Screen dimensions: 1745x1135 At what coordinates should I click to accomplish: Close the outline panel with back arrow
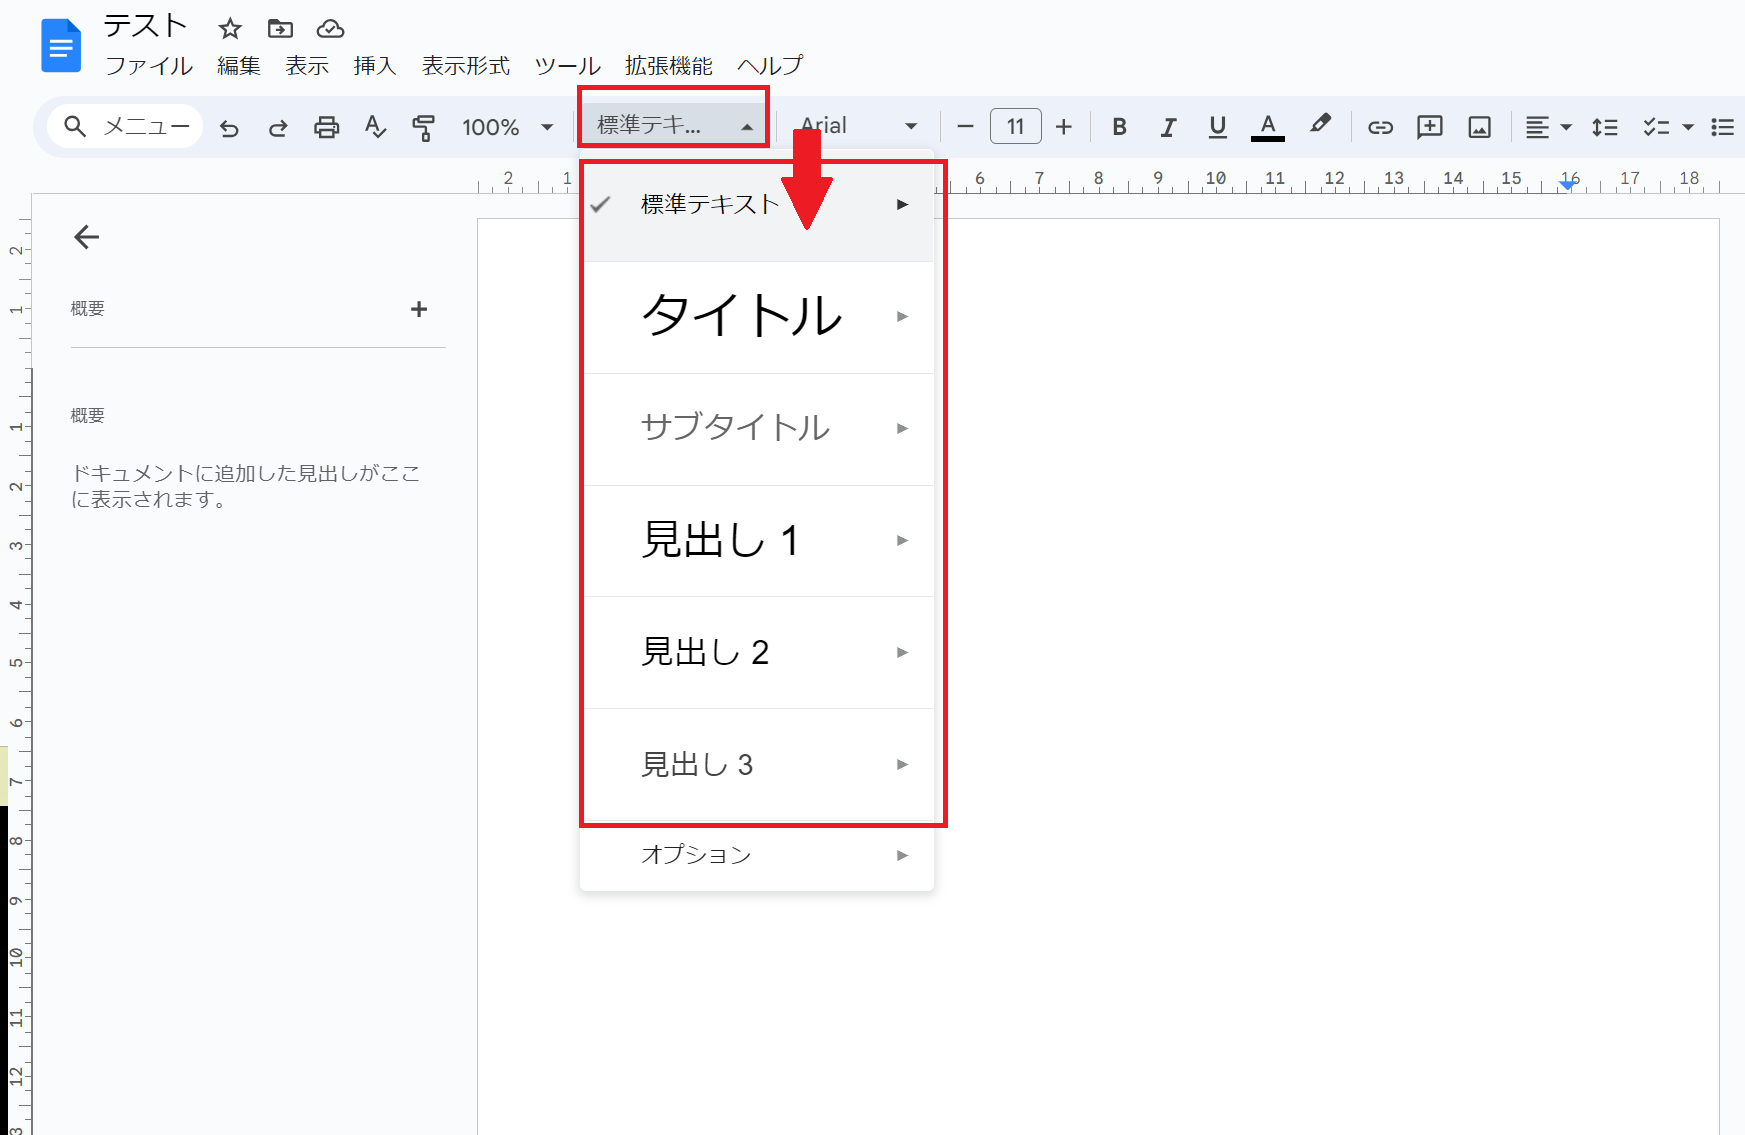point(87,237)
